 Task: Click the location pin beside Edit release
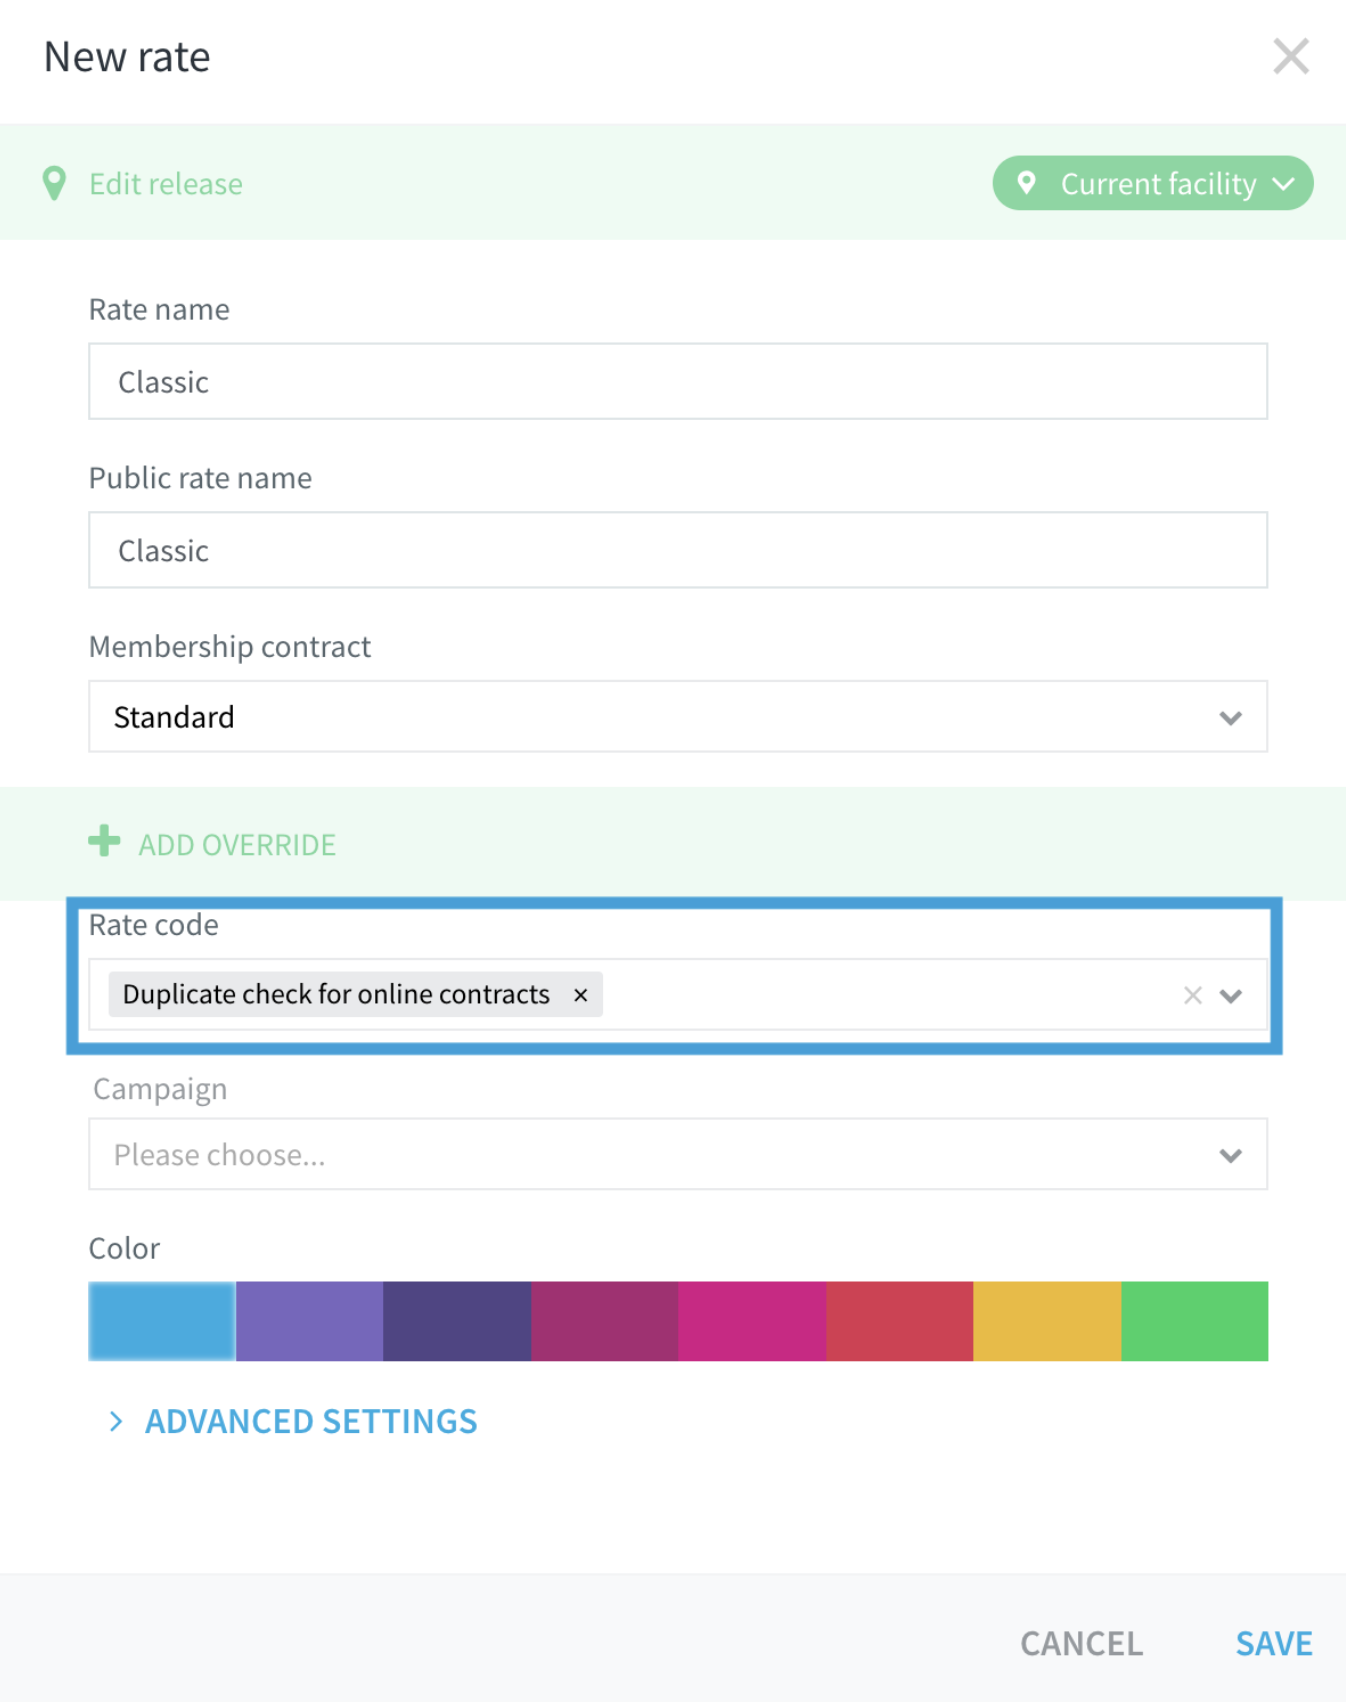(54, 183)
